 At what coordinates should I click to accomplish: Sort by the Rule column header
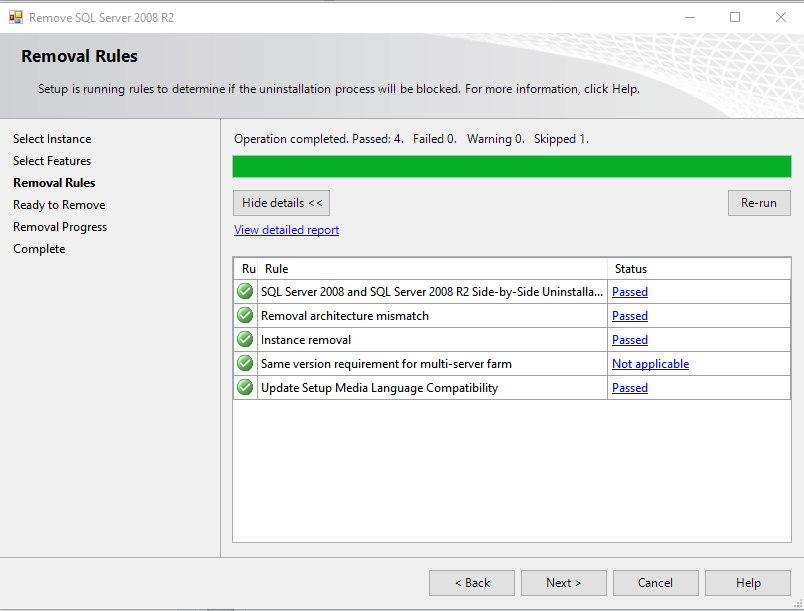pyautogui.click(x=430, y=269)
